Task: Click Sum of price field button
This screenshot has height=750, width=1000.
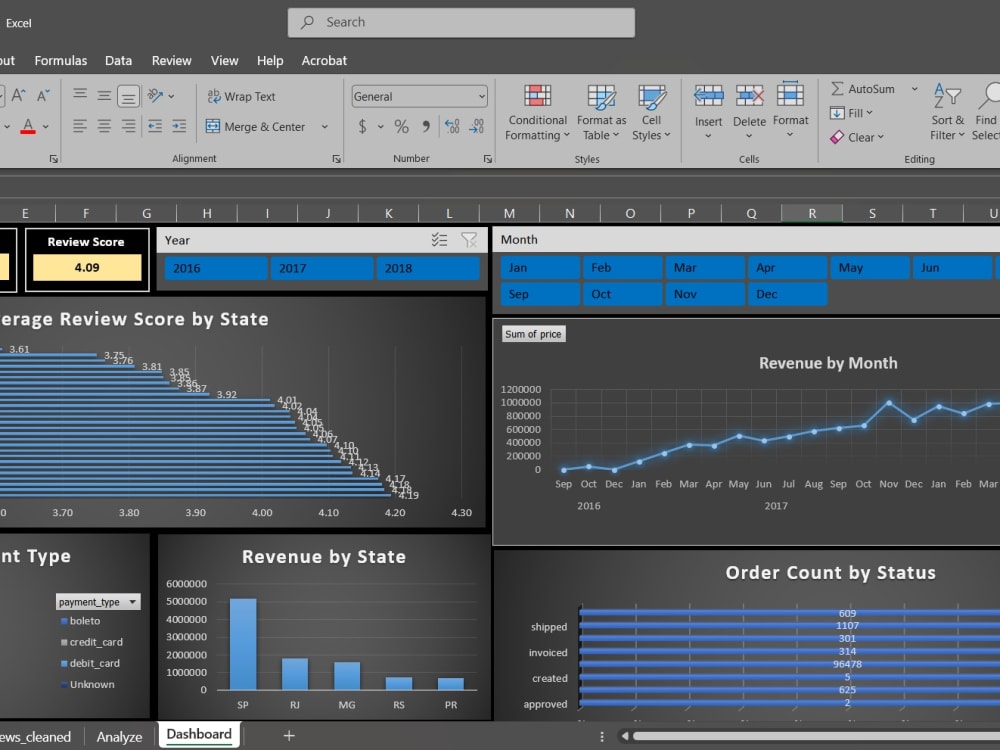Action: (533, 334)
